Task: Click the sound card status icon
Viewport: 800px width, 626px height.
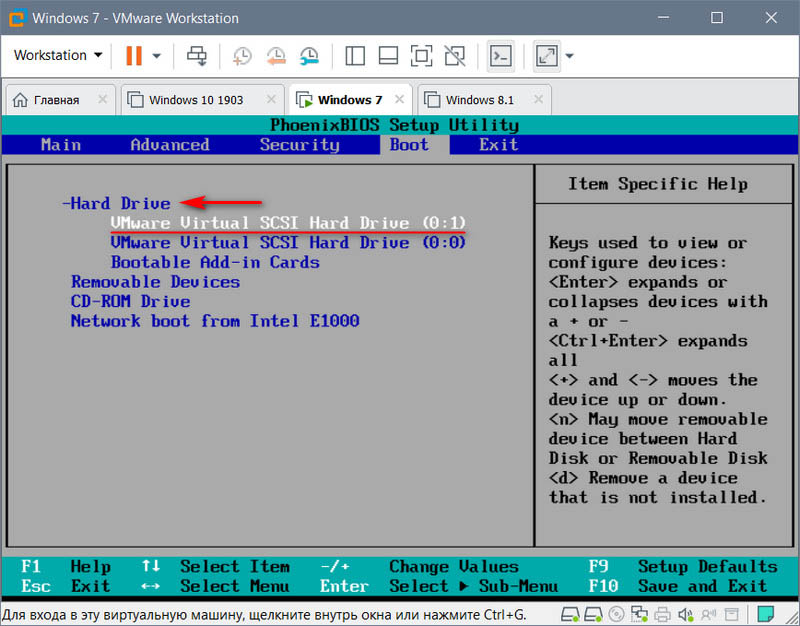Action: click(x=685, y=614)
